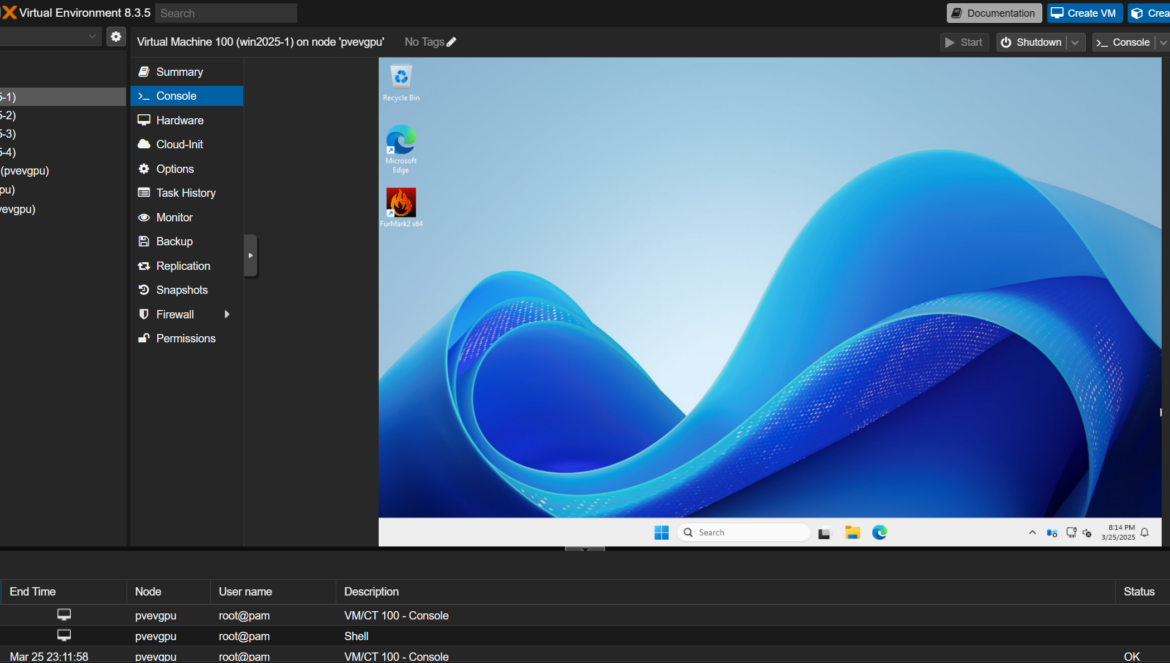Sort tasks by the End Time column
1170x663 pixels.
63,592
